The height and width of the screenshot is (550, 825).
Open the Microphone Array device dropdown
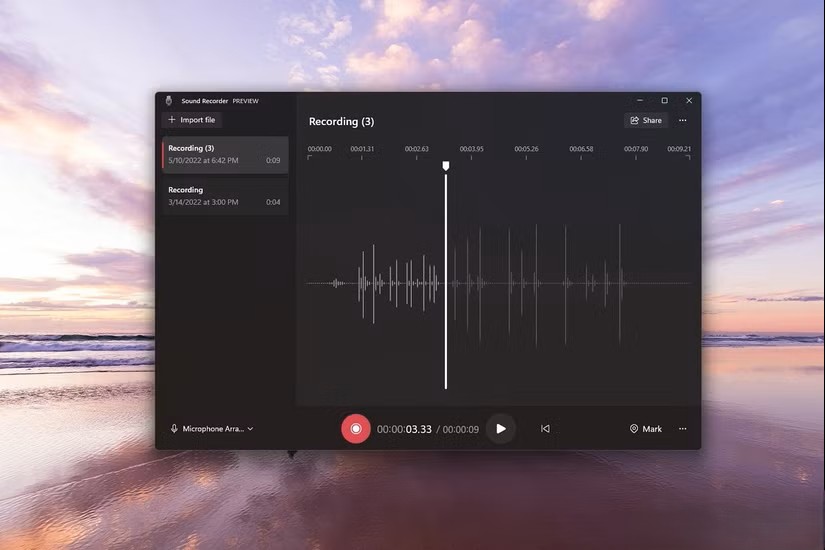[x=212, y=429]
